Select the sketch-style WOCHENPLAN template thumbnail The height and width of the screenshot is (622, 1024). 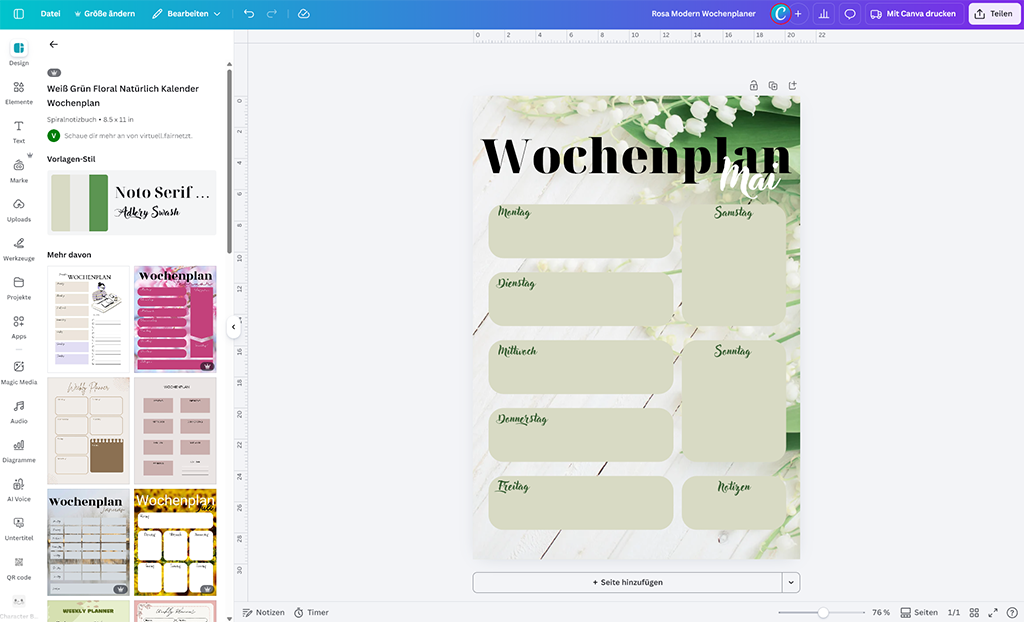point(88,319)
